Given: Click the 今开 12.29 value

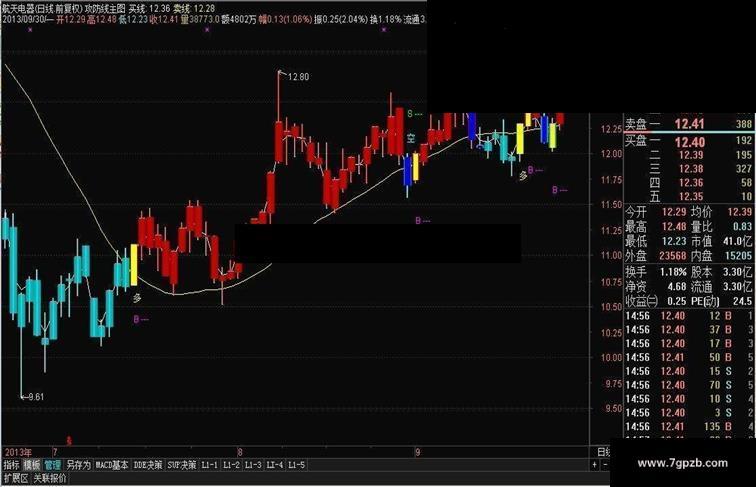Looking at the screenshot, I should [674, 212].
